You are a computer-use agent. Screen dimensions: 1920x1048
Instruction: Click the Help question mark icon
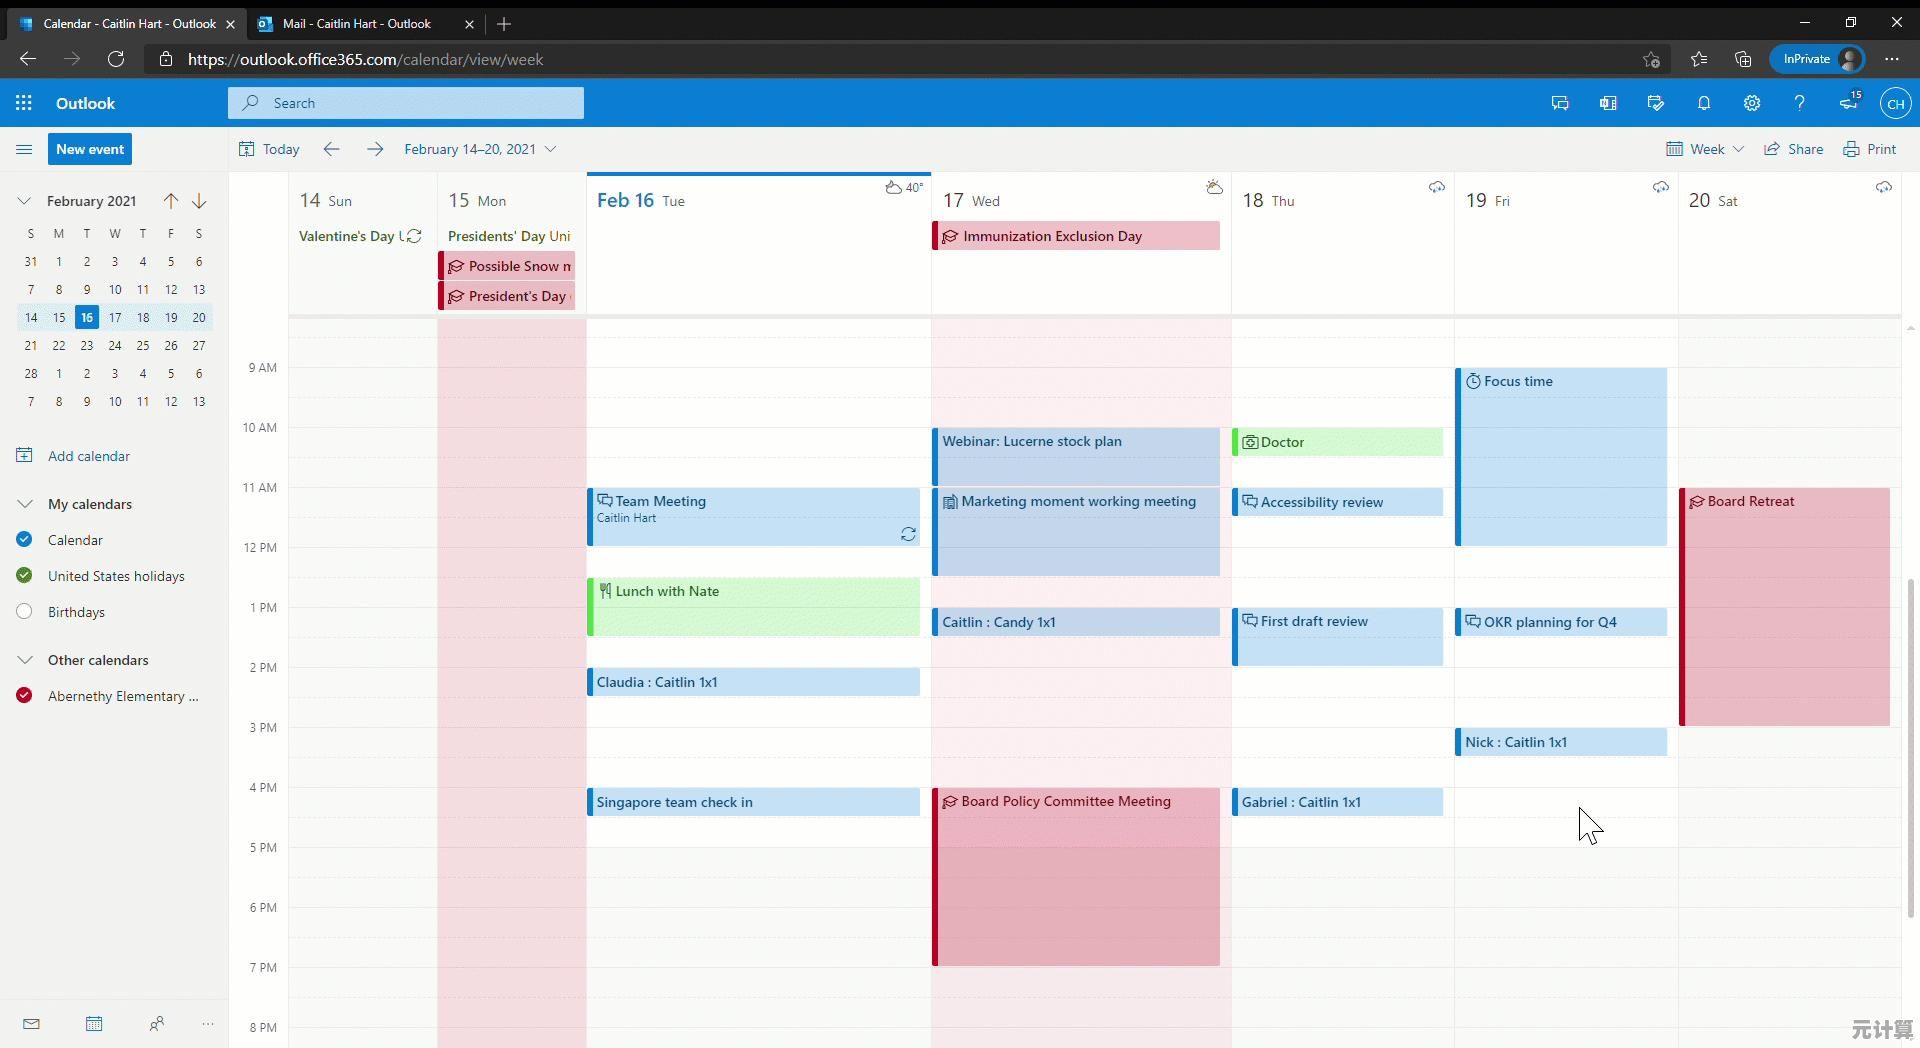pos(1799,103)
